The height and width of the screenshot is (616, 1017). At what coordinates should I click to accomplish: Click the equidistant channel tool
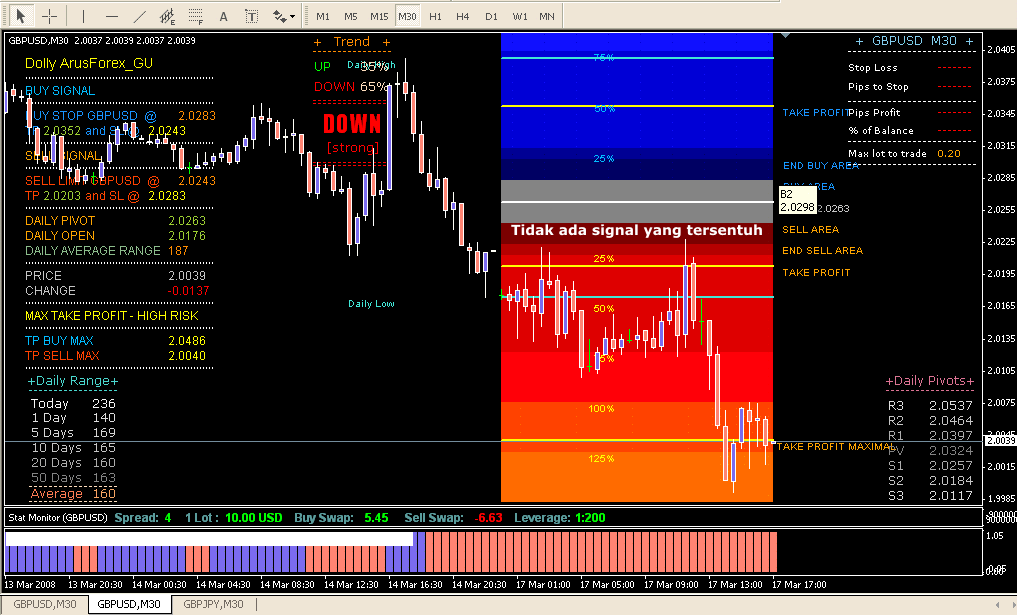pos(167,16)
